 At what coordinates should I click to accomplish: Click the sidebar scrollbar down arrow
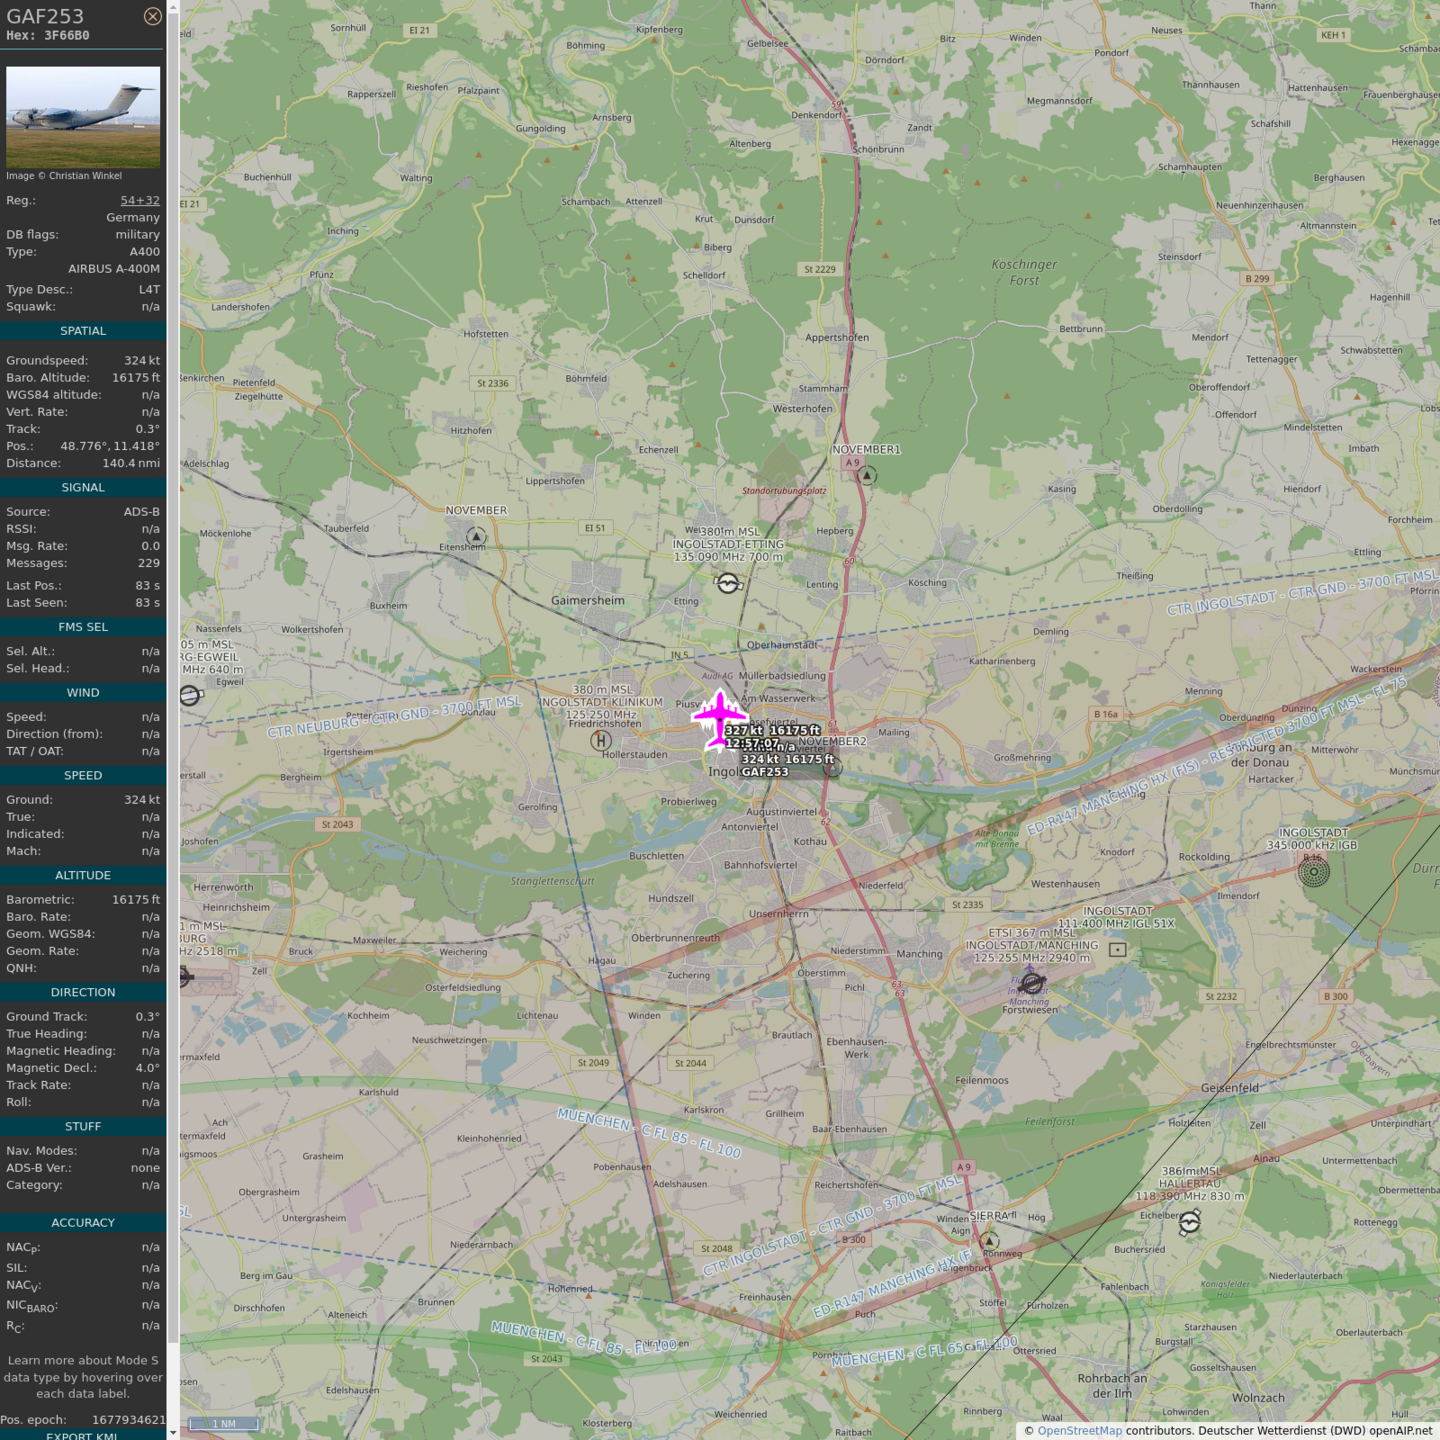[x=173, y=1432]
